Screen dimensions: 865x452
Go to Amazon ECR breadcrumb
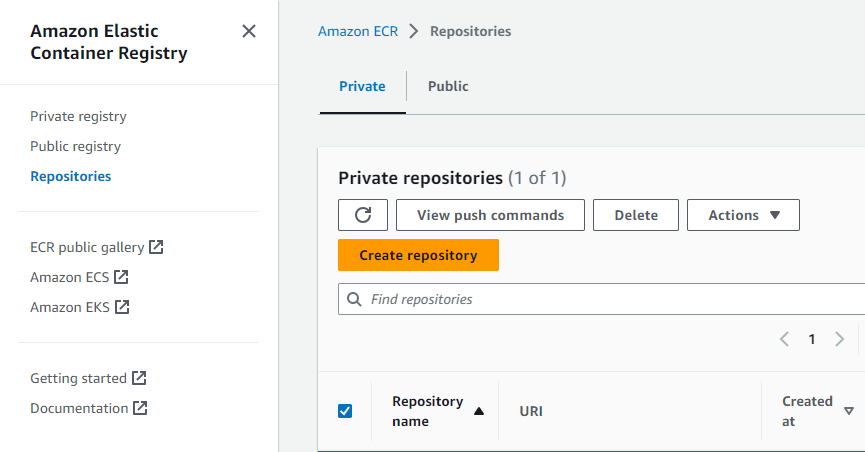pyautogui.click(x=358, y=31)
